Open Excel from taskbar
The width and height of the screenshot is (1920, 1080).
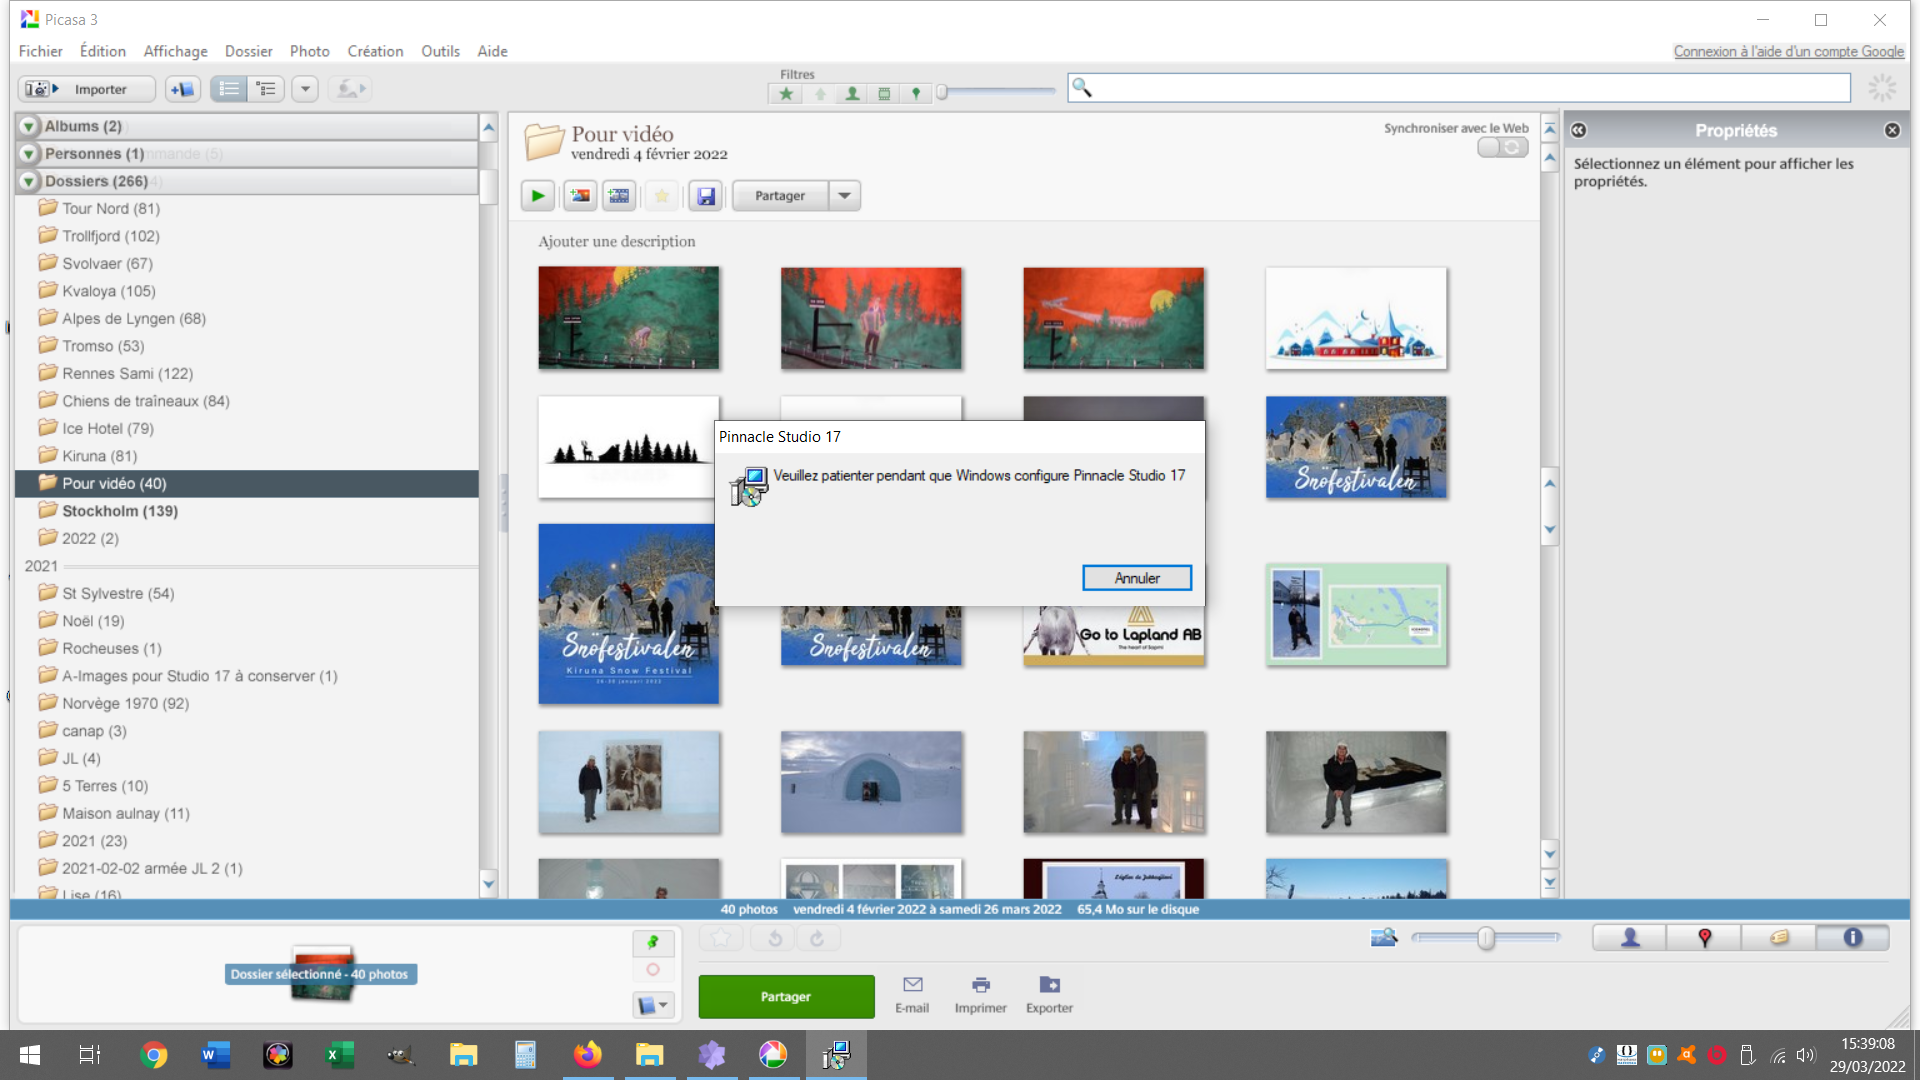tap(340, 1055)
